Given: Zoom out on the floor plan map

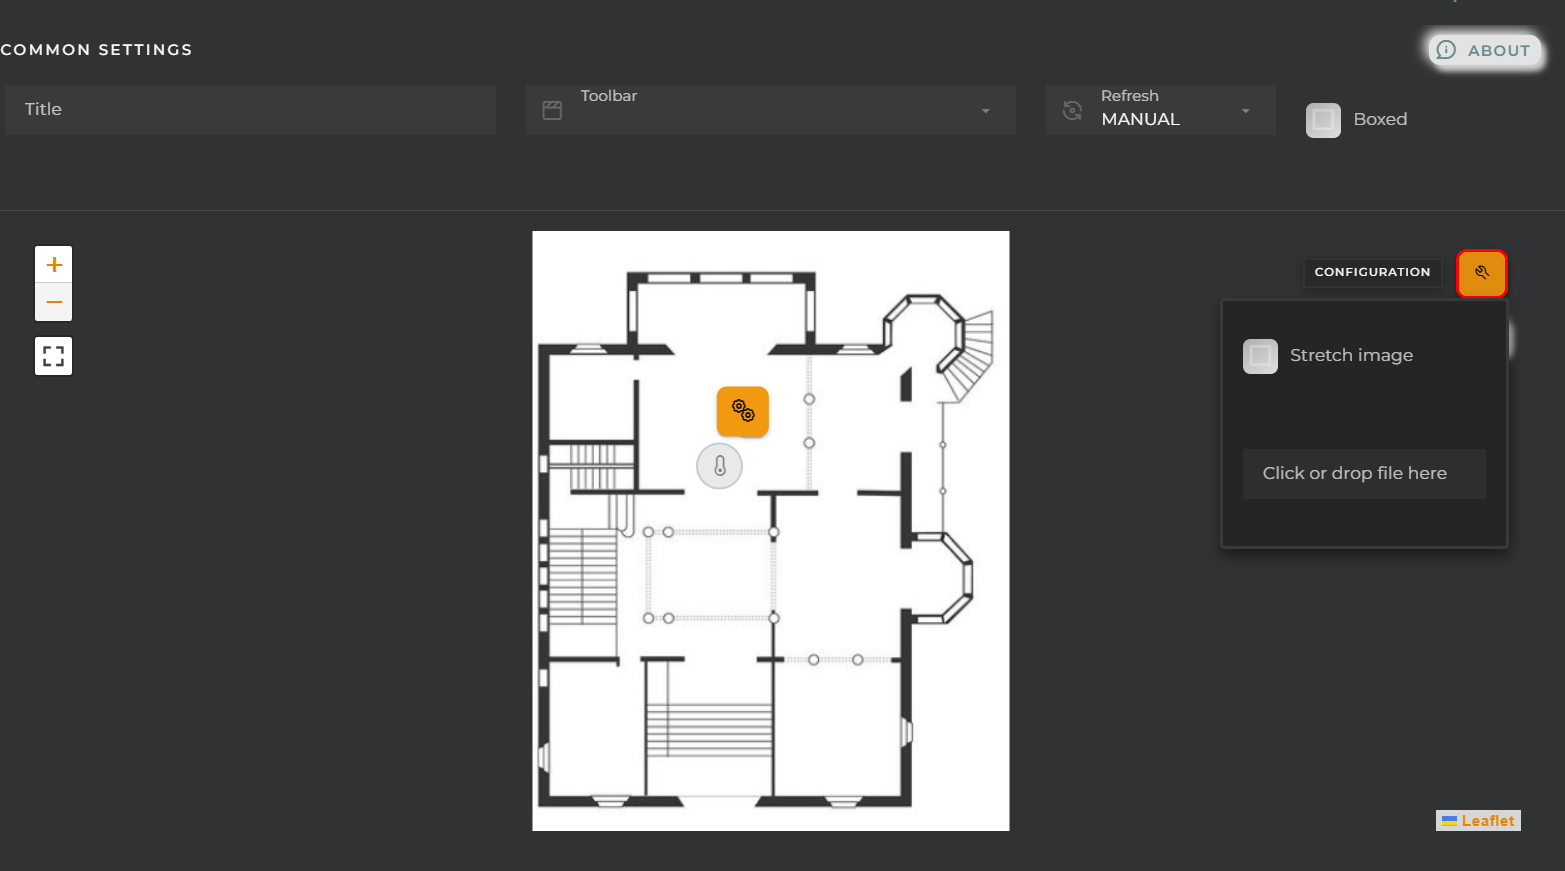Looking at the screenshot, I should pyautogui.click(x=54, y=302).
